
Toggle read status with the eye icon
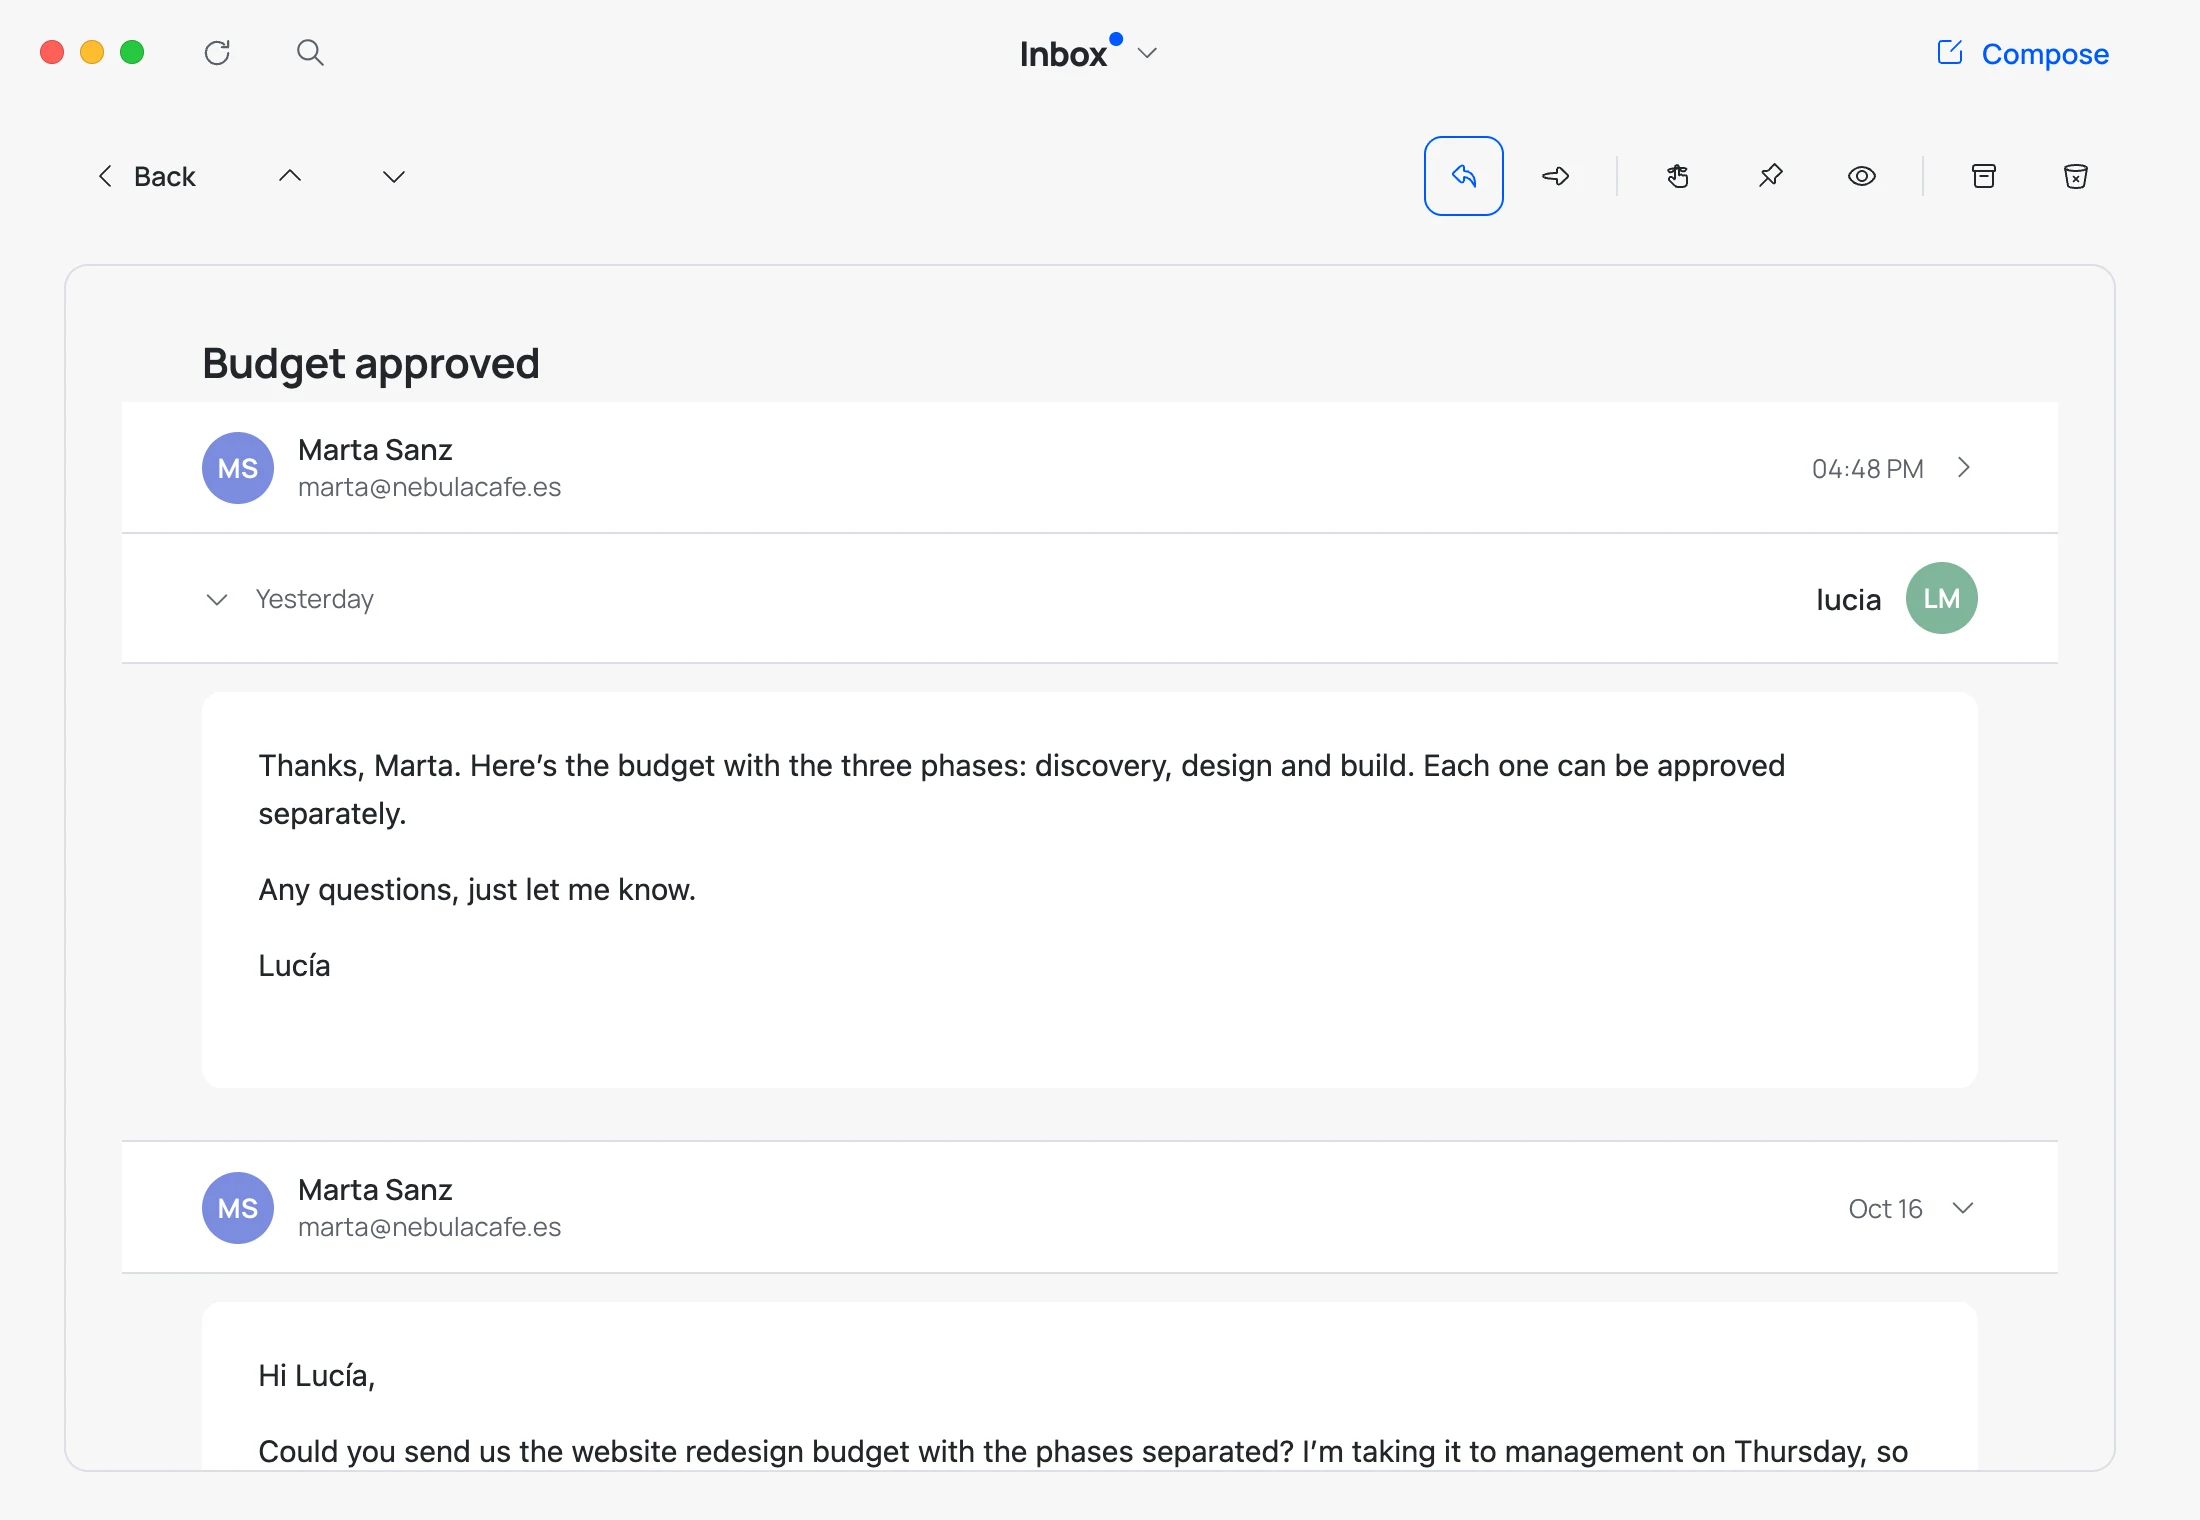(1862, 177)
